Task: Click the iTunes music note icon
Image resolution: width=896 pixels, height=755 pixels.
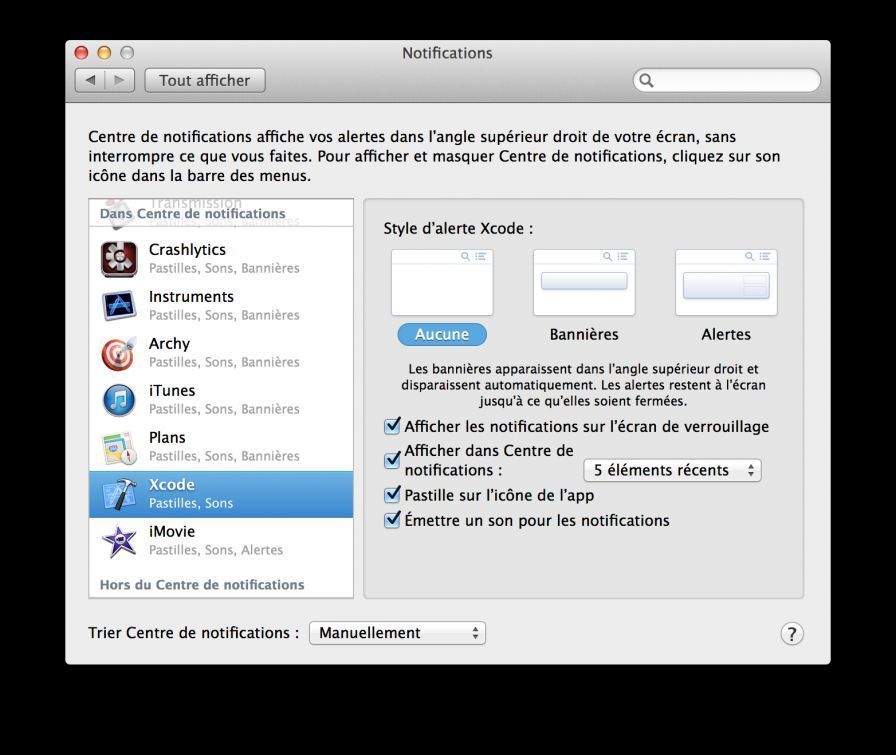Action: click(119, 400)
